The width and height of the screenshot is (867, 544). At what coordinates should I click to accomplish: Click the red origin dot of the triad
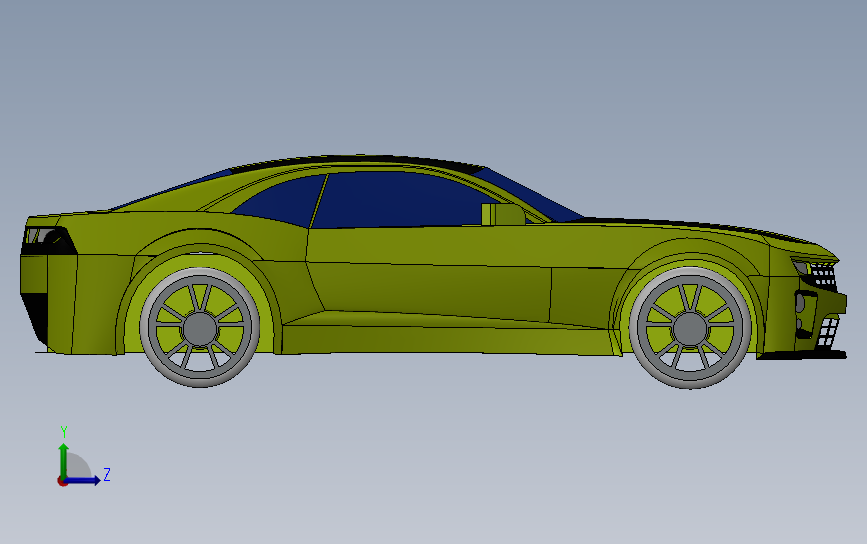pos(62,482)
